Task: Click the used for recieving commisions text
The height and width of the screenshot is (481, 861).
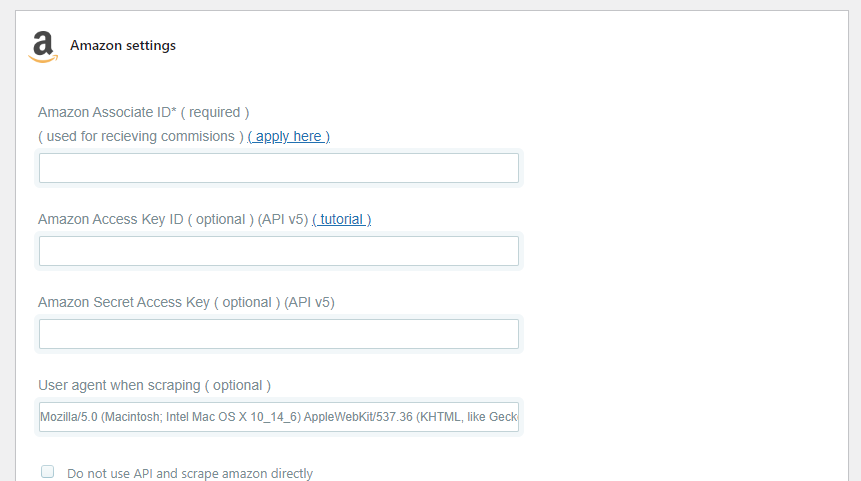Action: pos(141,136)
